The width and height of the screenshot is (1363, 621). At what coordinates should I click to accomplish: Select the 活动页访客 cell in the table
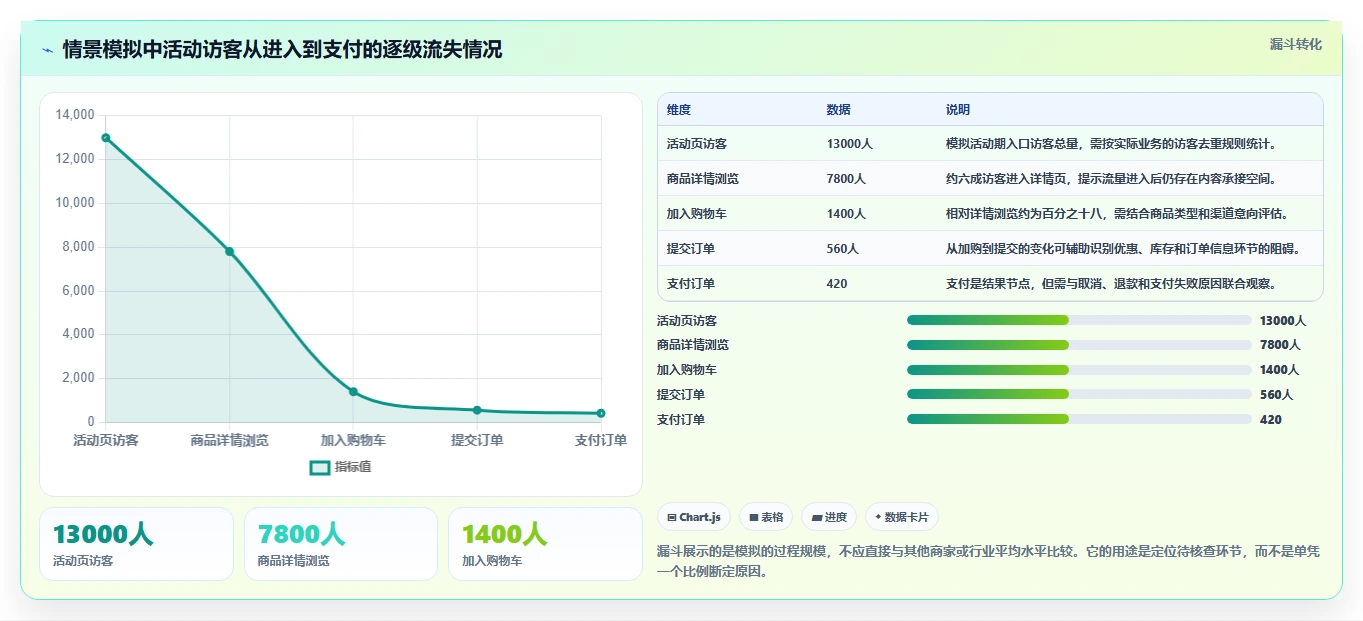697,144
